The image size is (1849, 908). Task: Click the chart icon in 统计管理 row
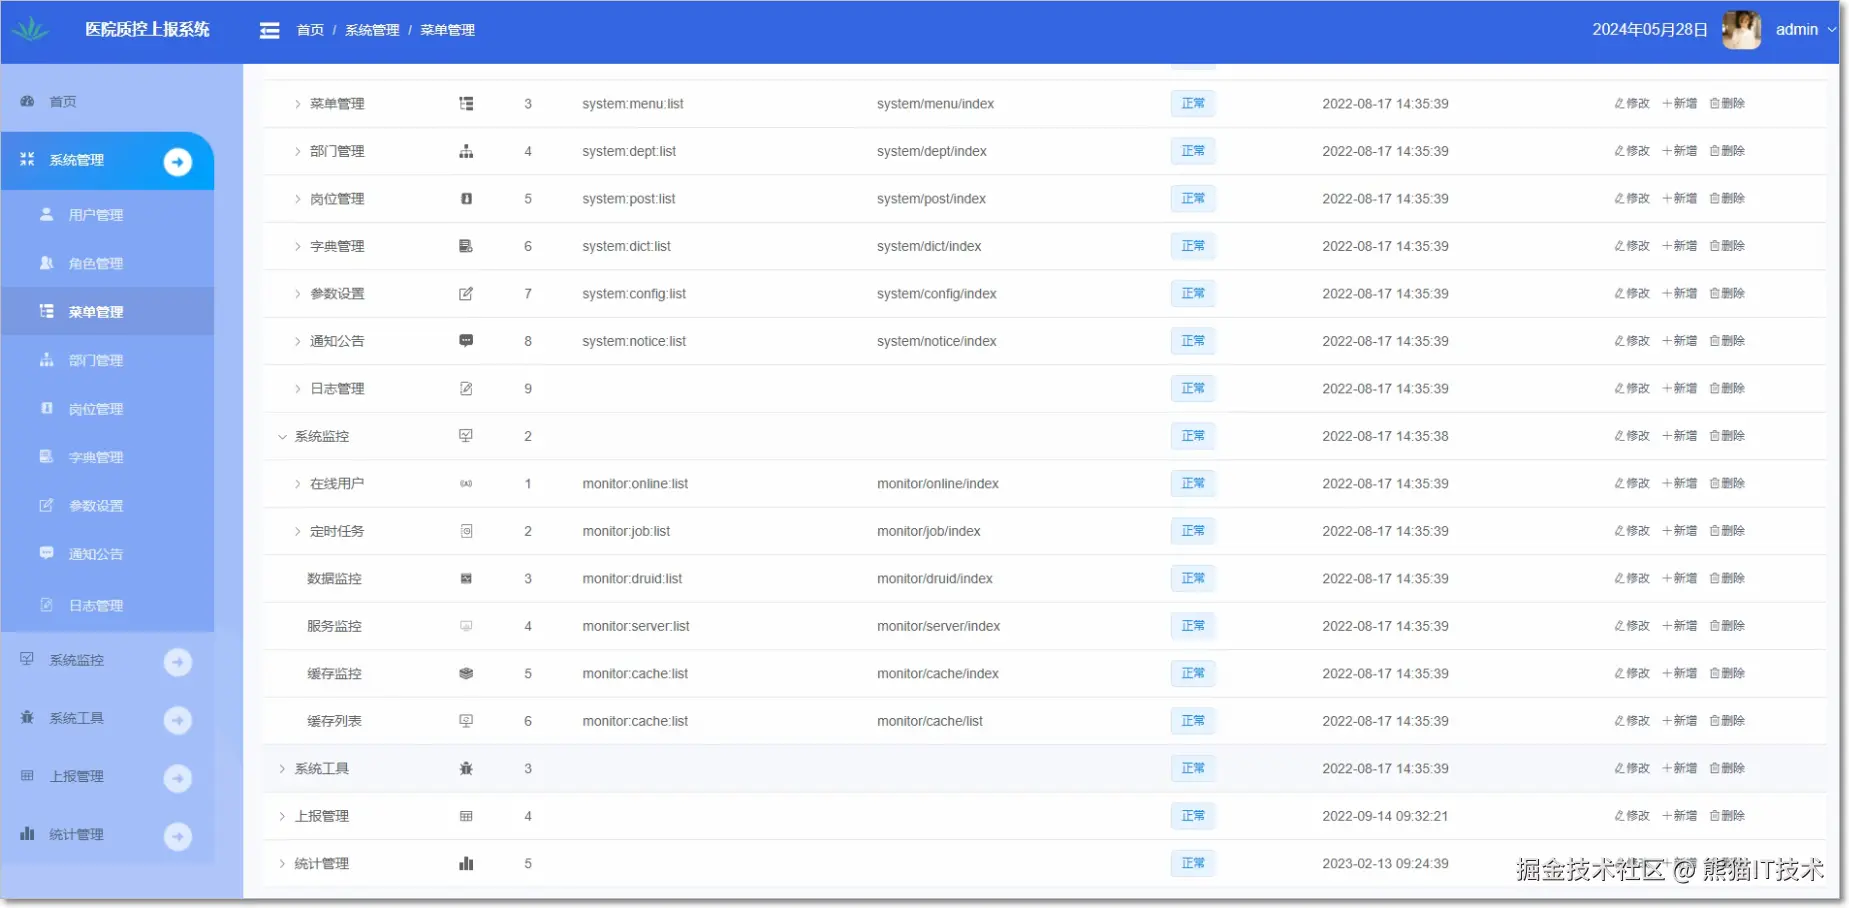tap(466, 864)
